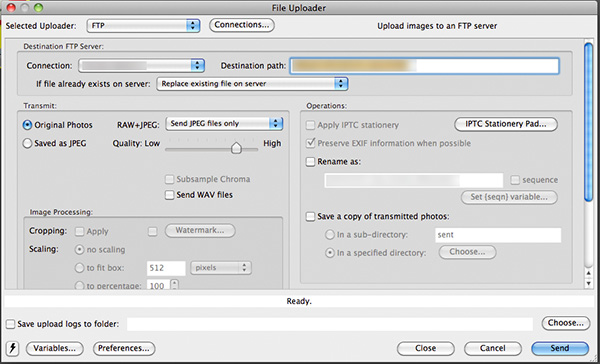Select the 'In a sub-directory' radio button
This screenshot has width=600, height=364.
coord(329,234)
